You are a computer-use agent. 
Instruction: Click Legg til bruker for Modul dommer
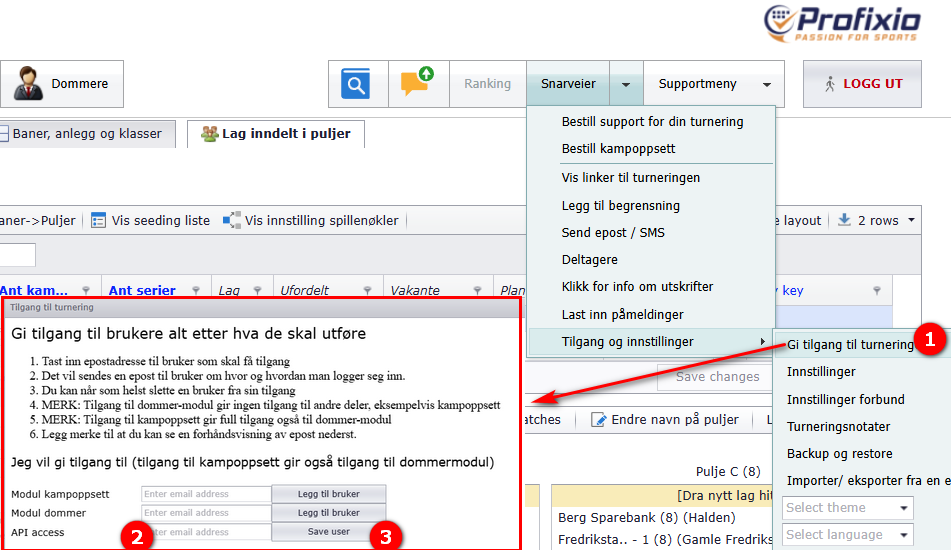click(329, 512)
